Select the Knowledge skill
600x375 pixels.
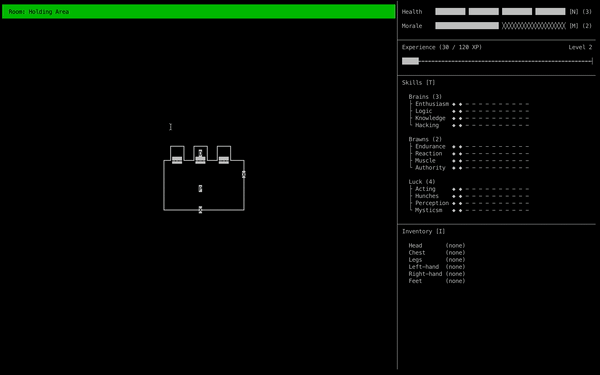tap(430, 118)
